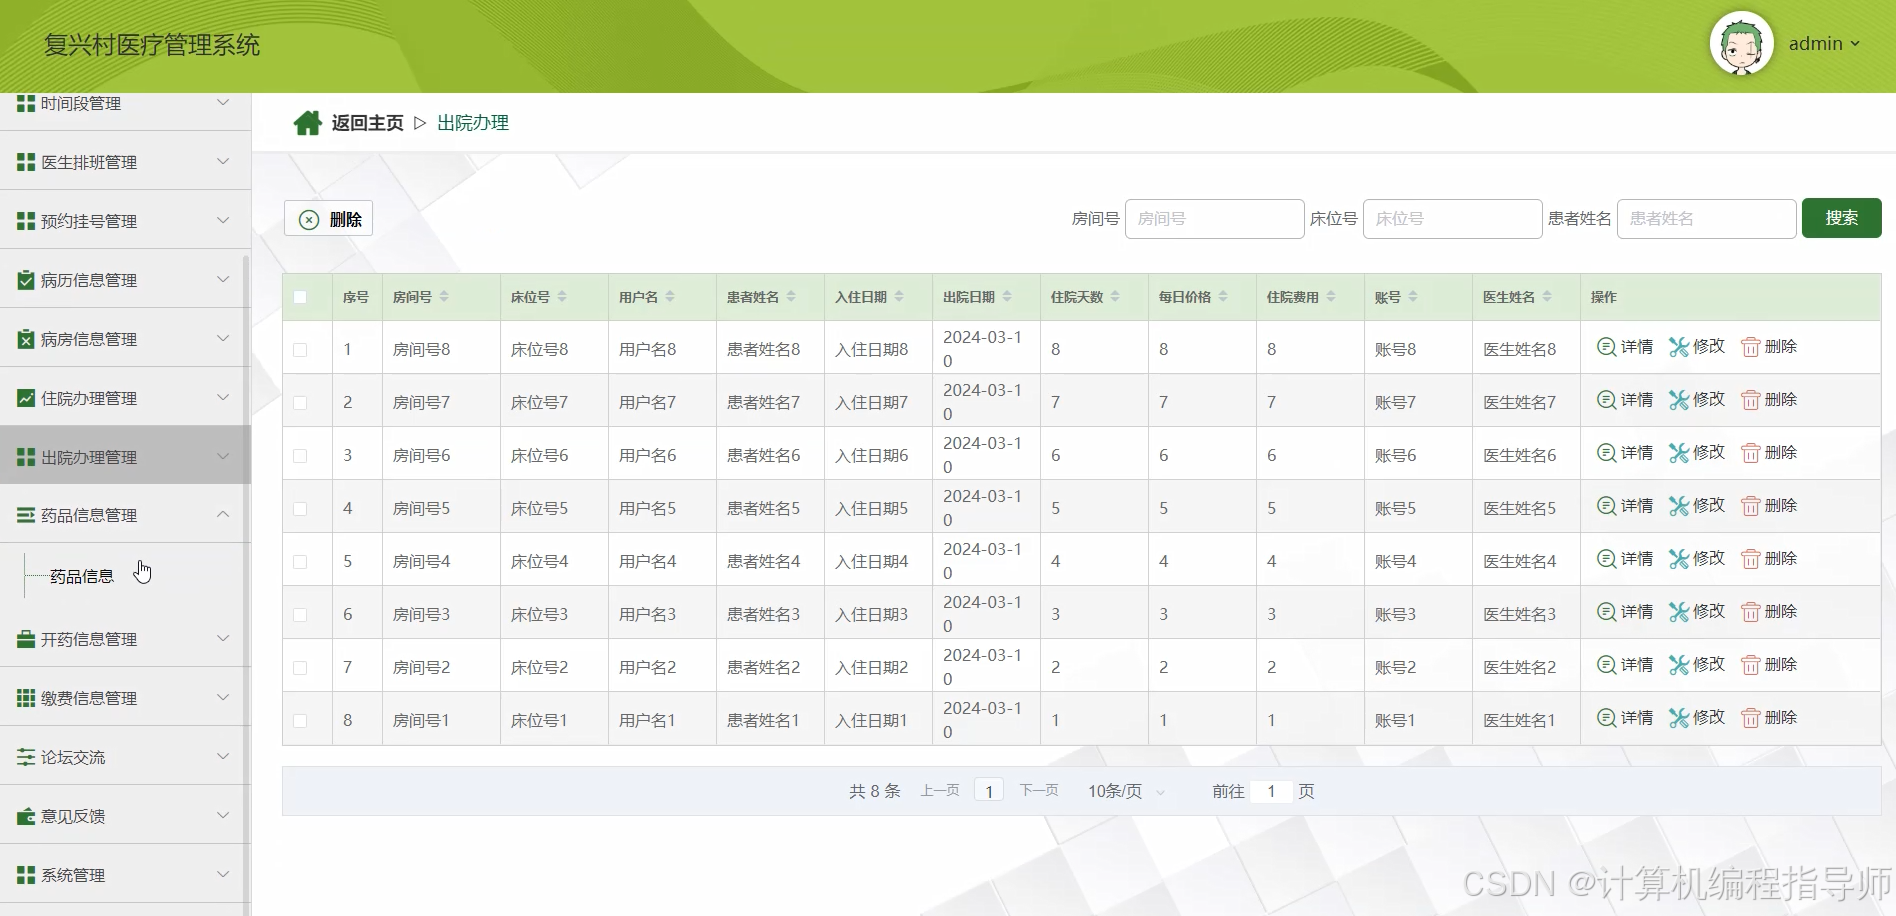The image size is (1896, 916).
Task: Expand the 病历信息管理 chevron
Action: point(223,279)
